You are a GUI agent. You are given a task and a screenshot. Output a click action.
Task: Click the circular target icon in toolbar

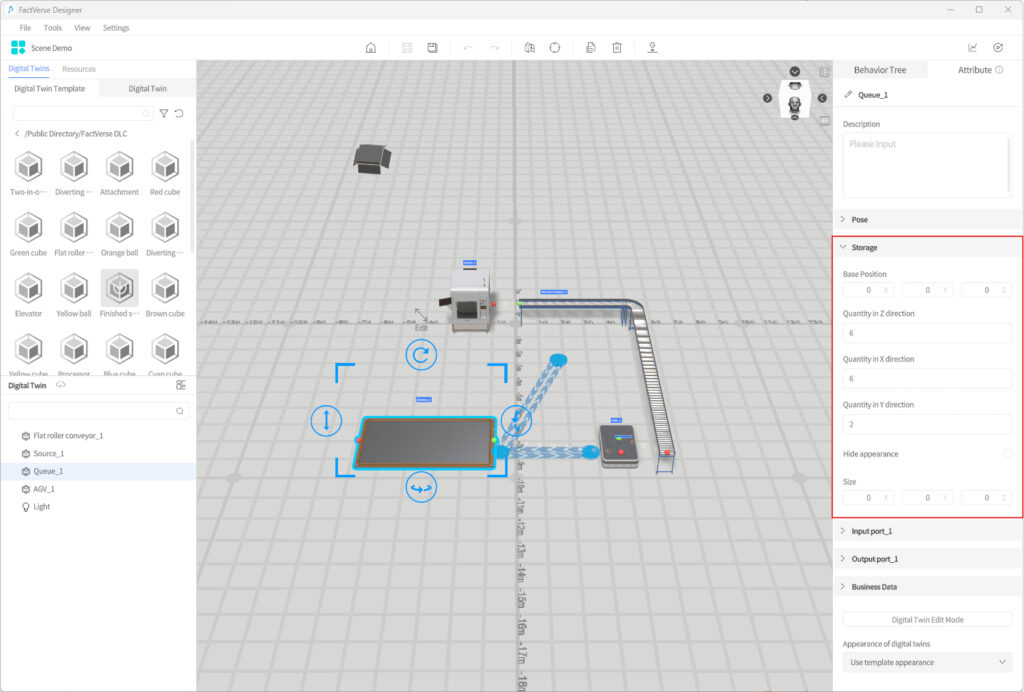tap(554, 48)
